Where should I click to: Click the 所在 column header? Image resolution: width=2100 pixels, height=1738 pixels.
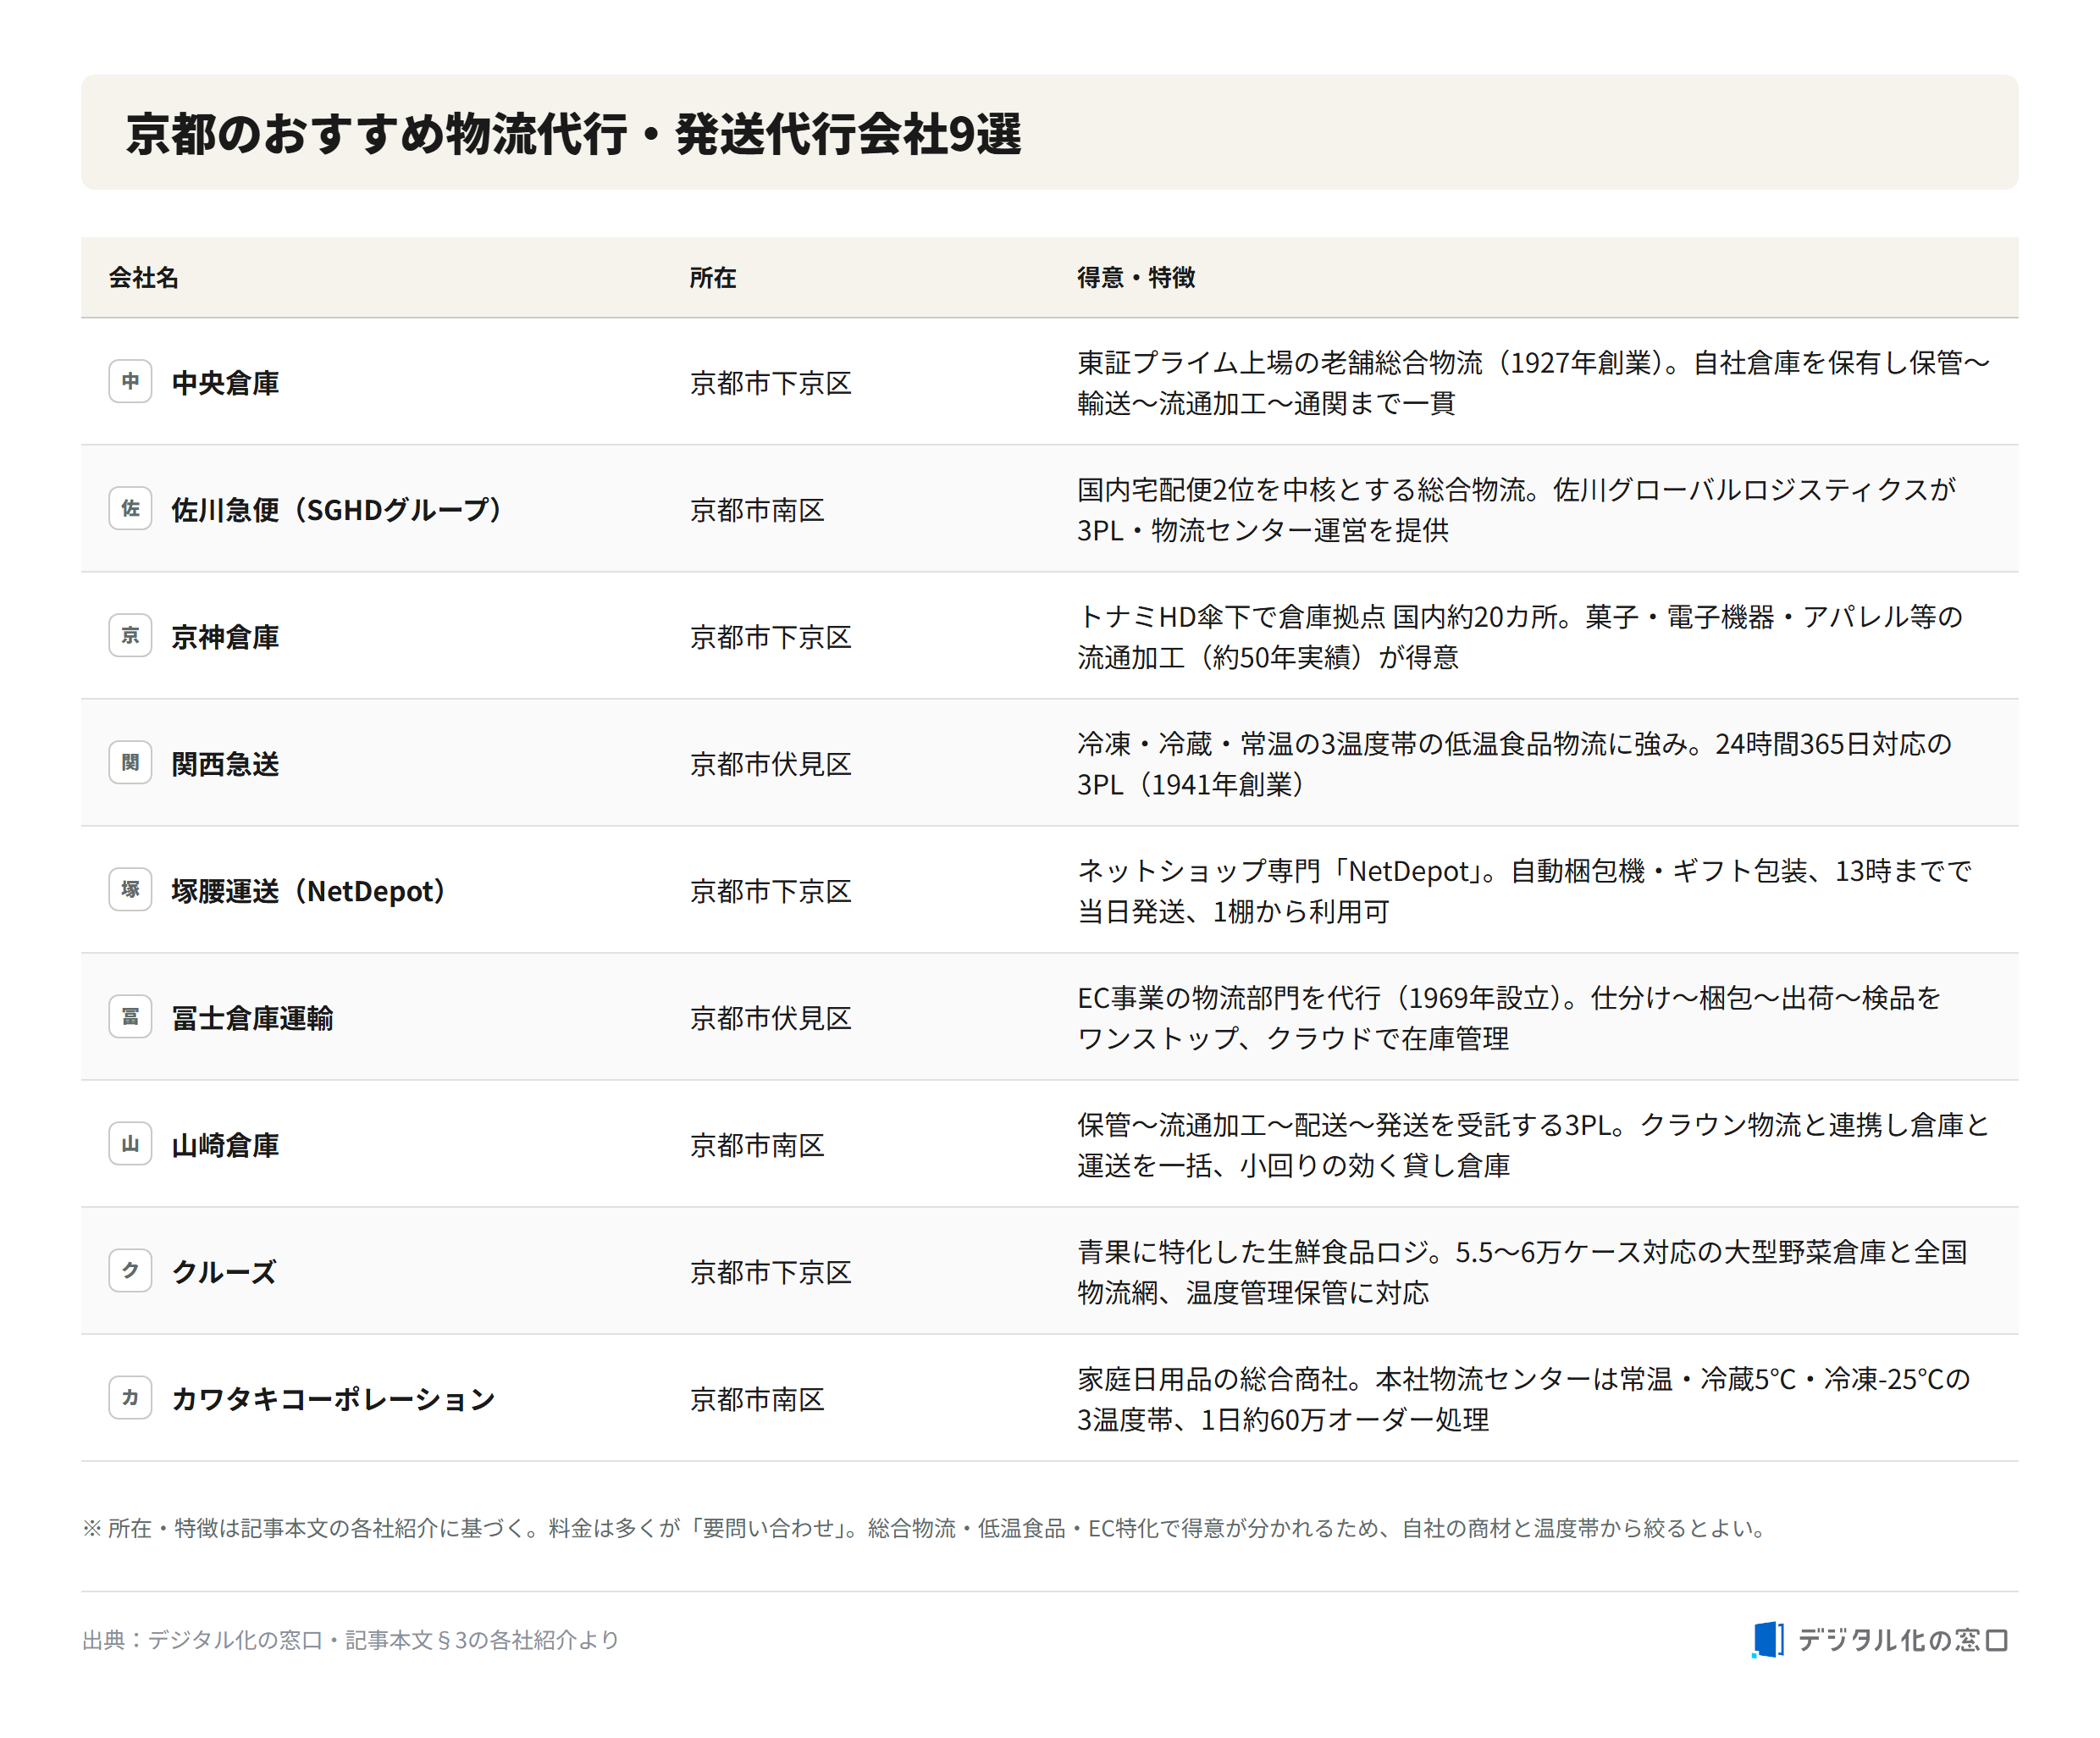pos(713,277)
